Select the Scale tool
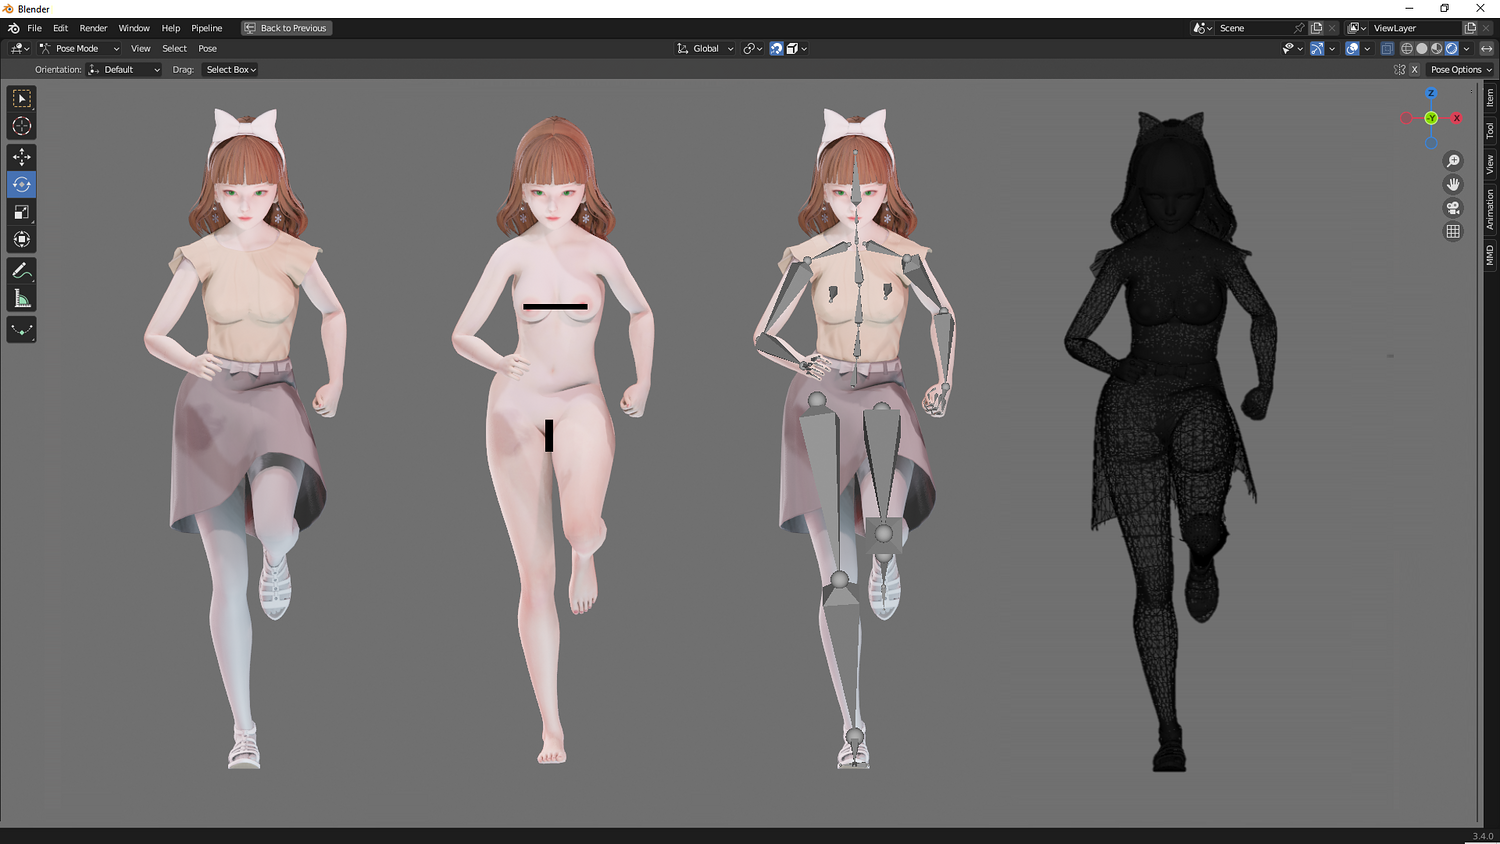1500x844 pixels. pos(21,212)
